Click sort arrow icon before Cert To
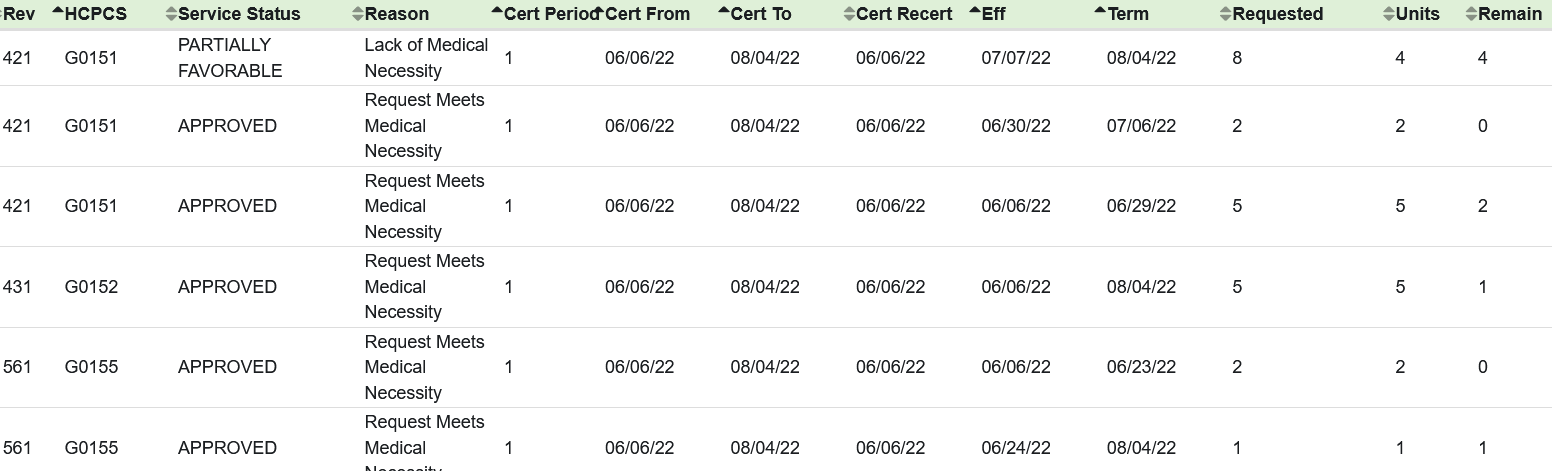This screenshot has height=471, width=1552. [x=724, y=11]
